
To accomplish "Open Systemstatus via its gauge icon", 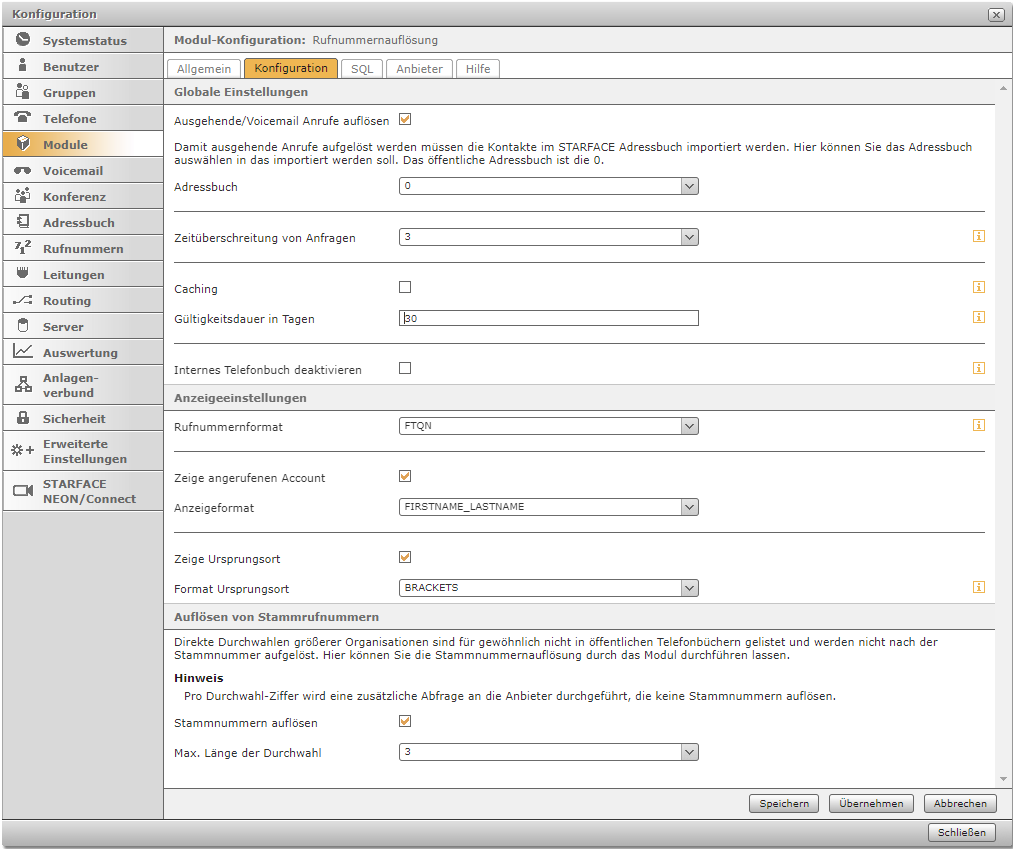I will 23,40.
